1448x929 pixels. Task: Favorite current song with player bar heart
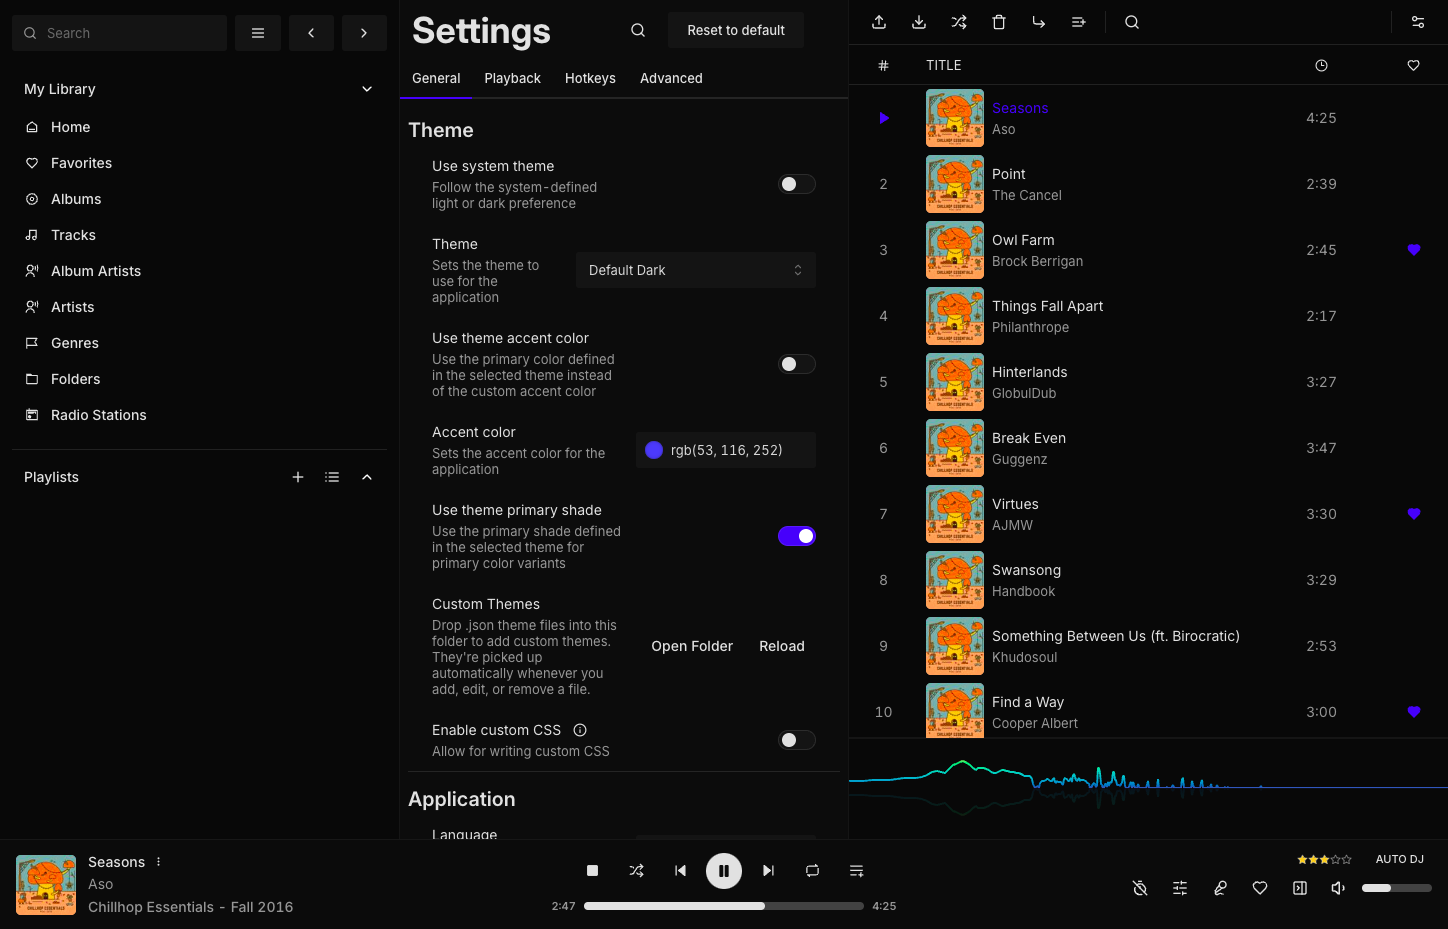(1260, 888)
